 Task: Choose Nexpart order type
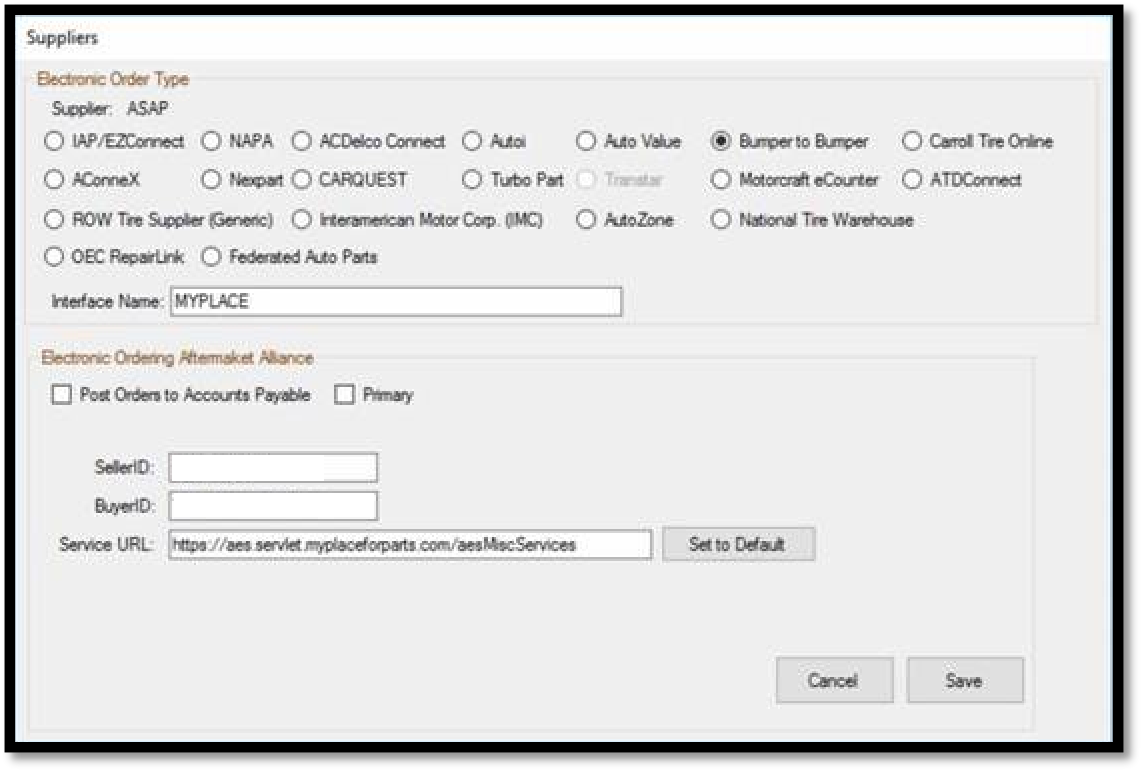(x=211, y=181)
